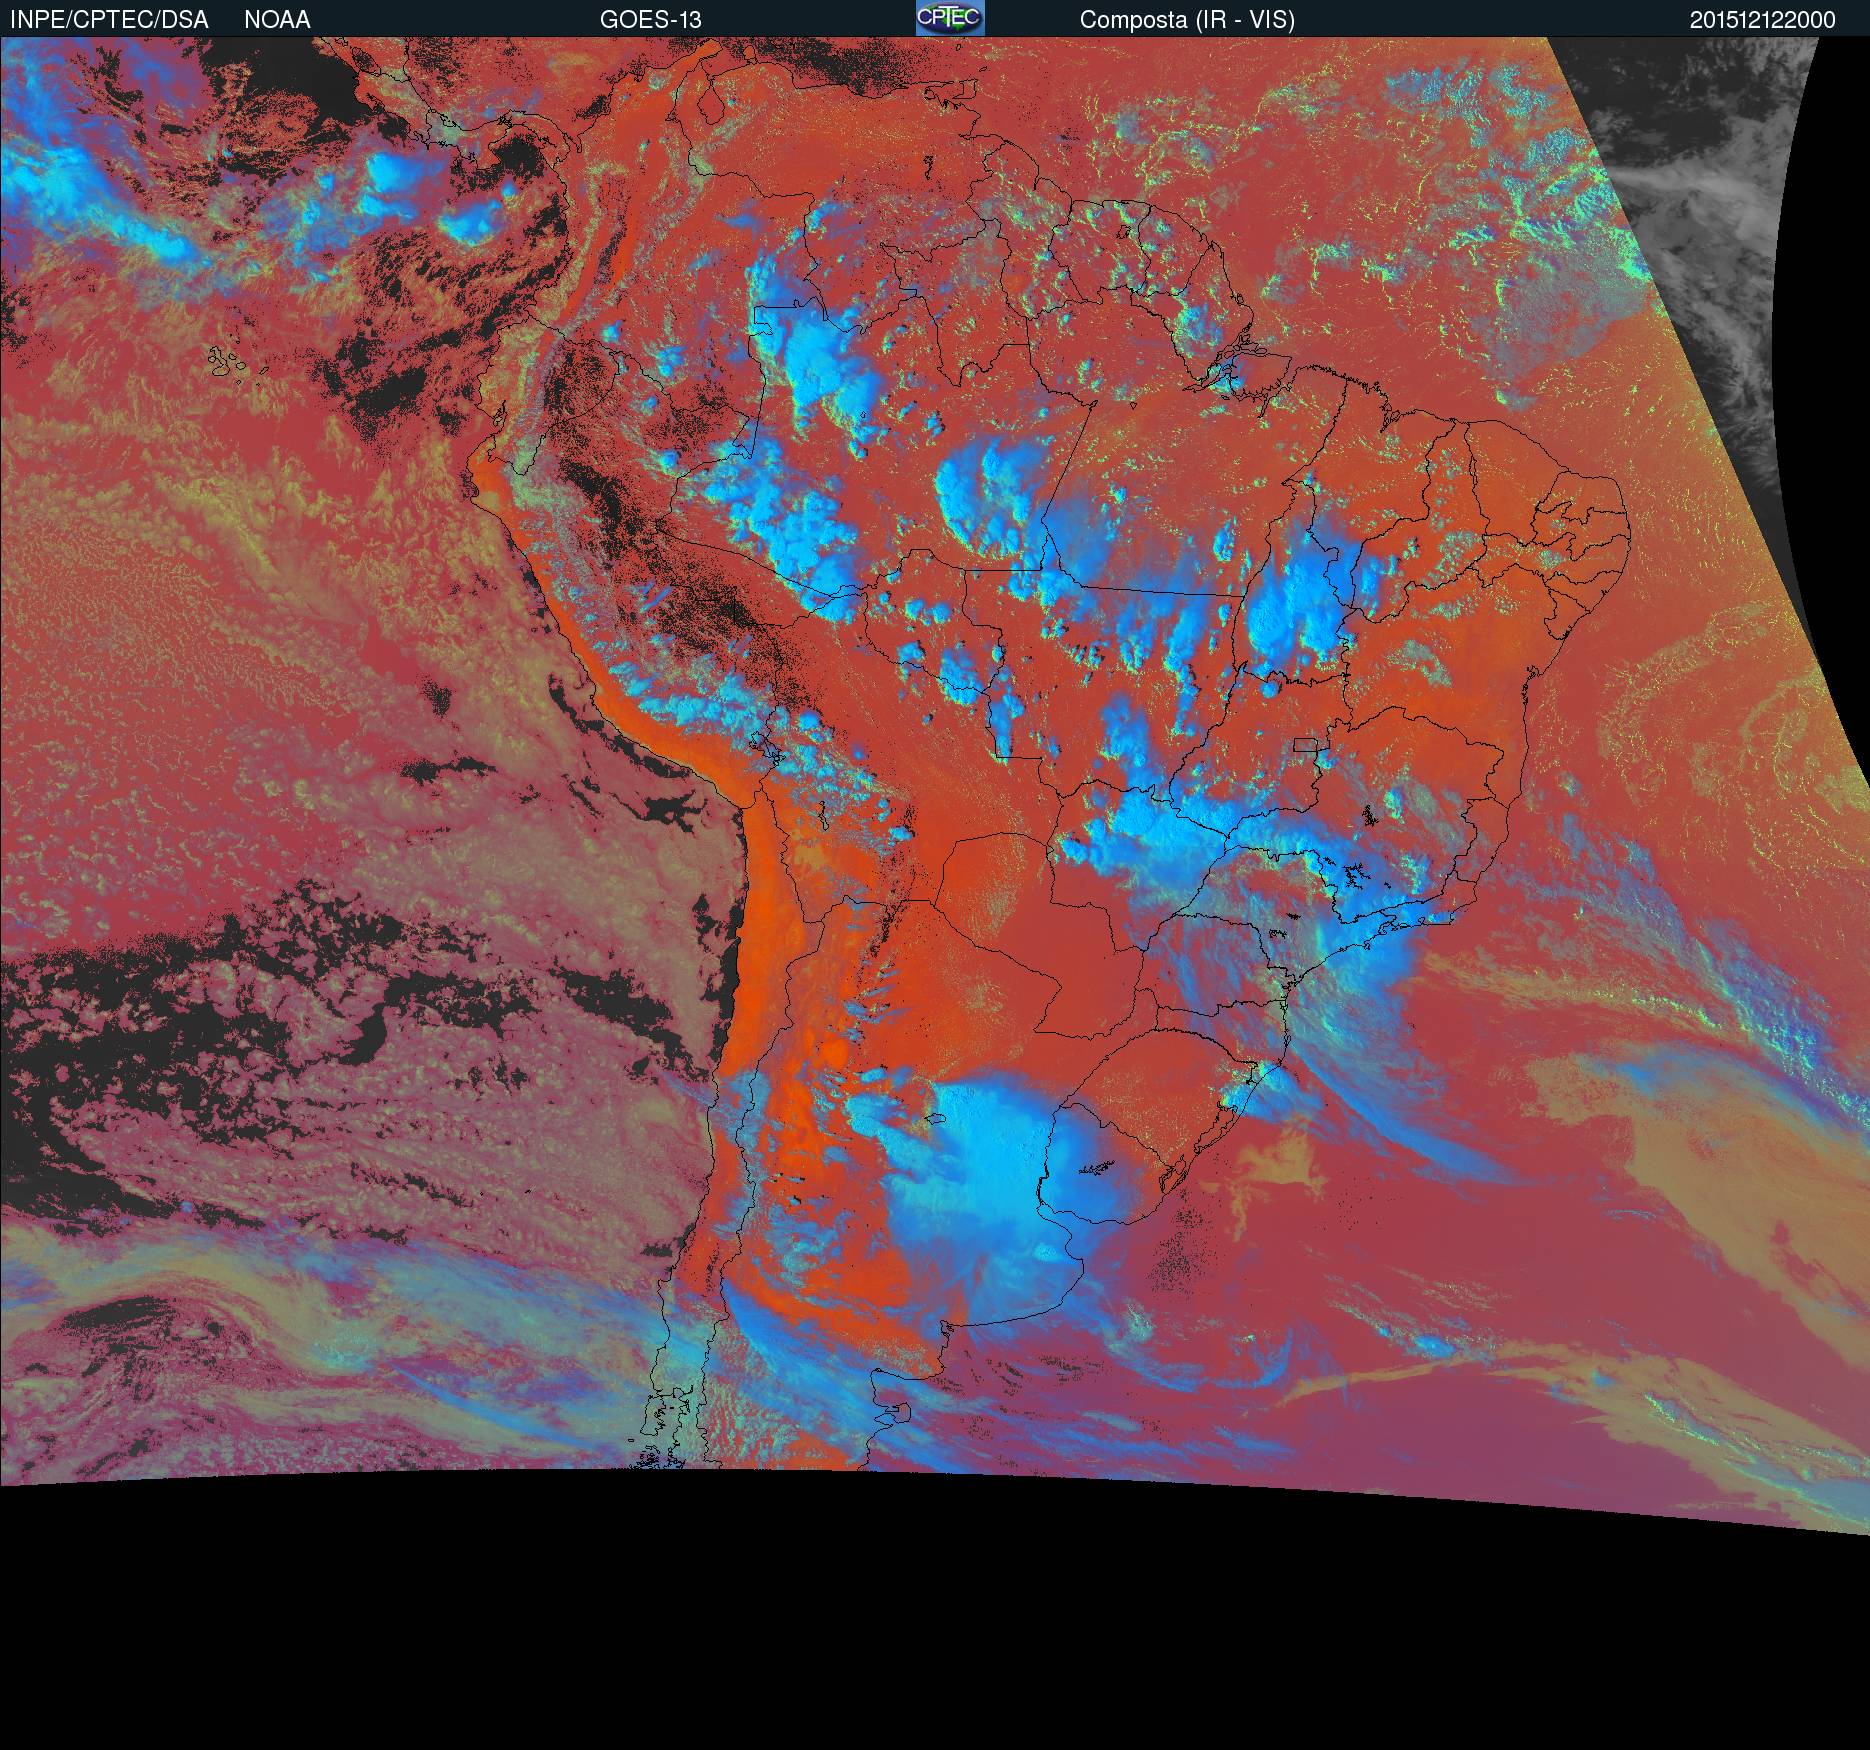Select the NOAA label in the header
This screenshot has width=1870, height=1750.
pyautogui.click(x=277, y=20)
